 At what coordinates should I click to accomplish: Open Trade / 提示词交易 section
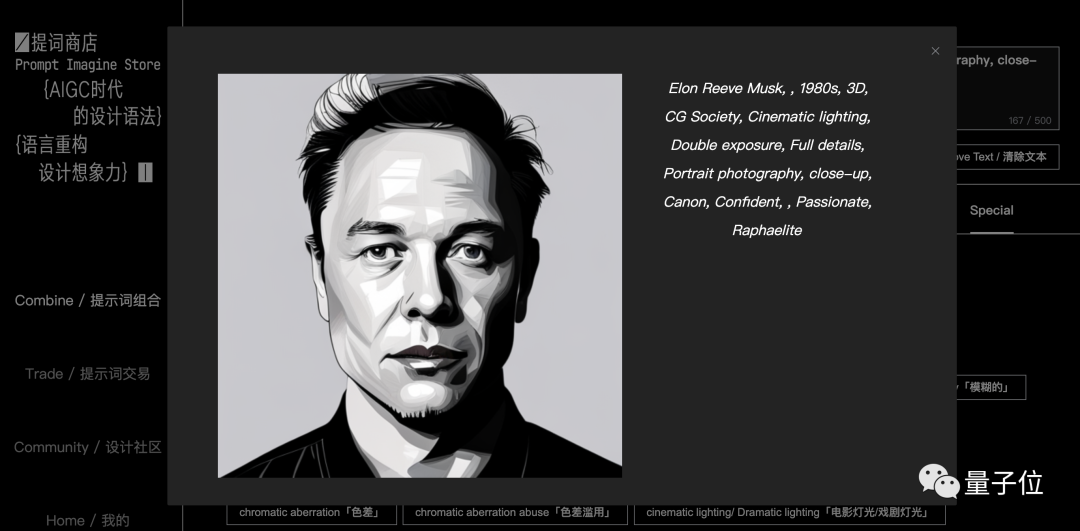[87, 373]
